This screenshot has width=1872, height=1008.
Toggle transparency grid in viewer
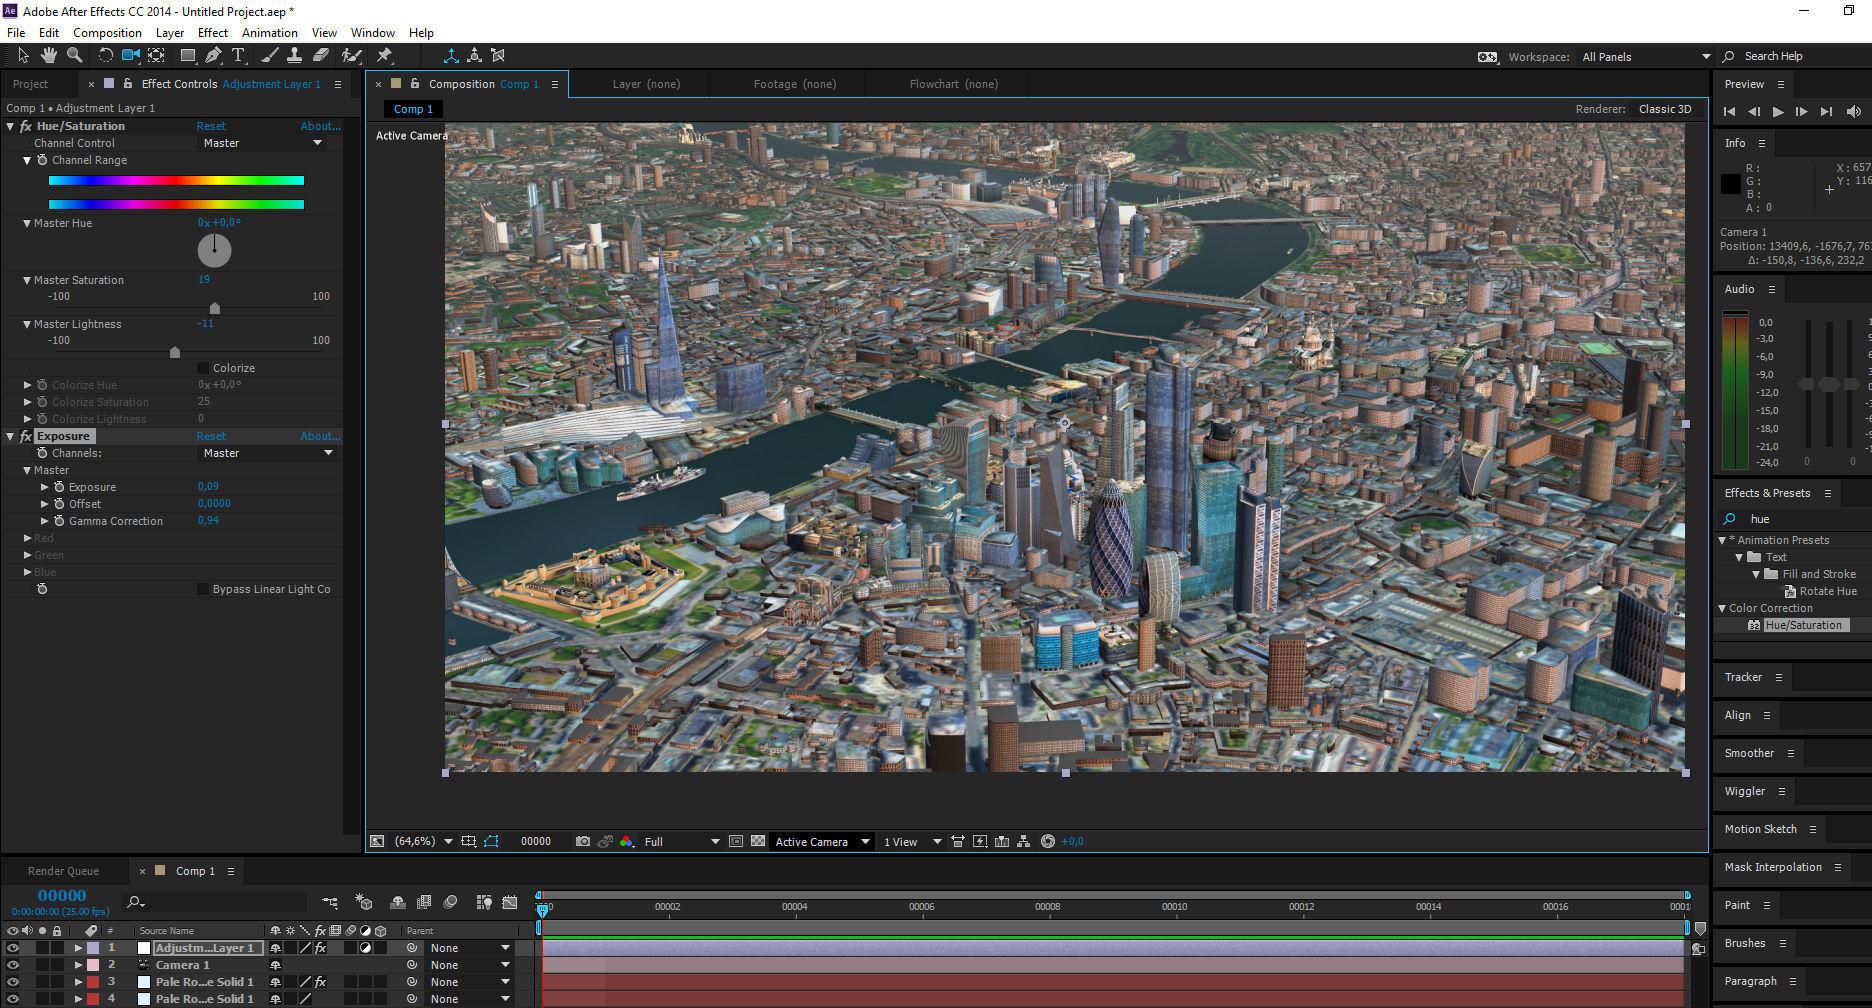click(758, 841)
